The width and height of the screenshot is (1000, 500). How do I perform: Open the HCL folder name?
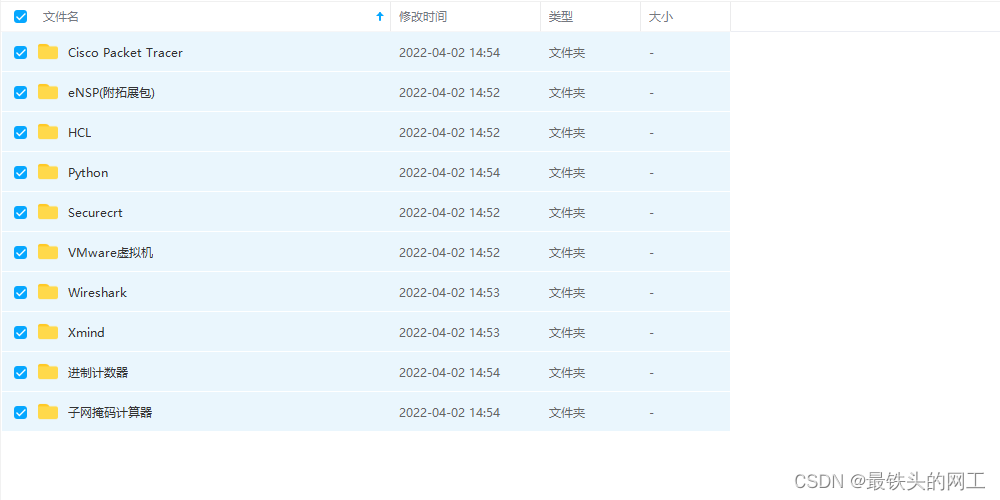tap(80, 133)
